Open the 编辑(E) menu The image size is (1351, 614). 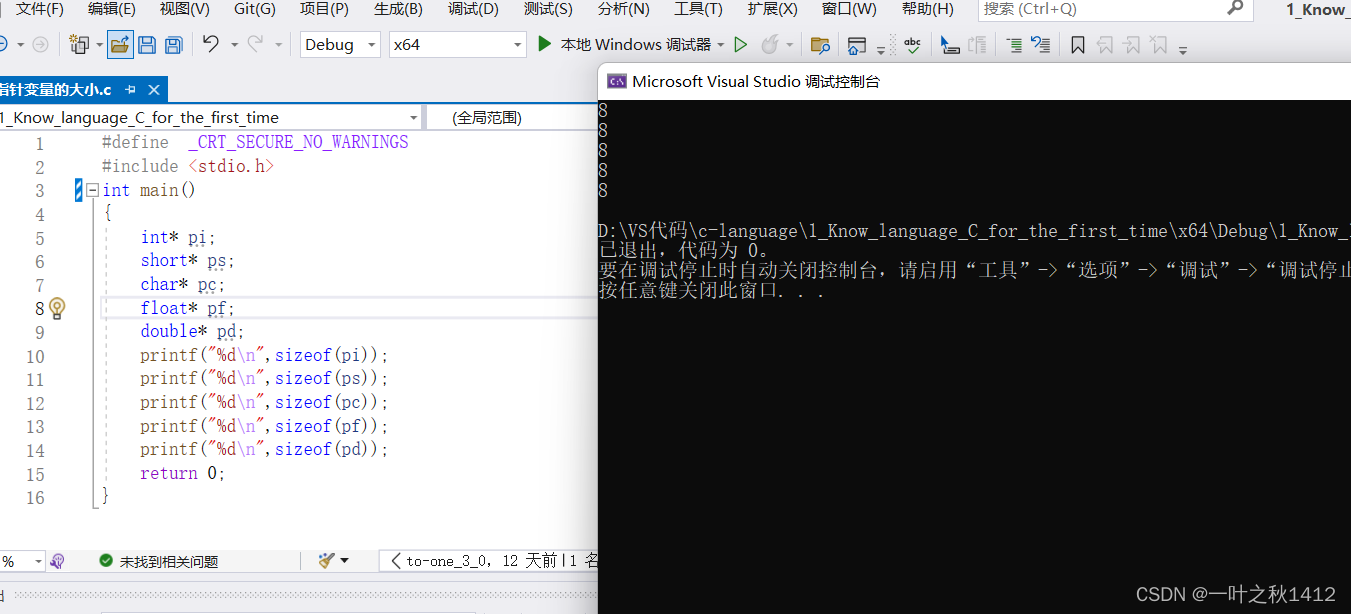[112, 9]
